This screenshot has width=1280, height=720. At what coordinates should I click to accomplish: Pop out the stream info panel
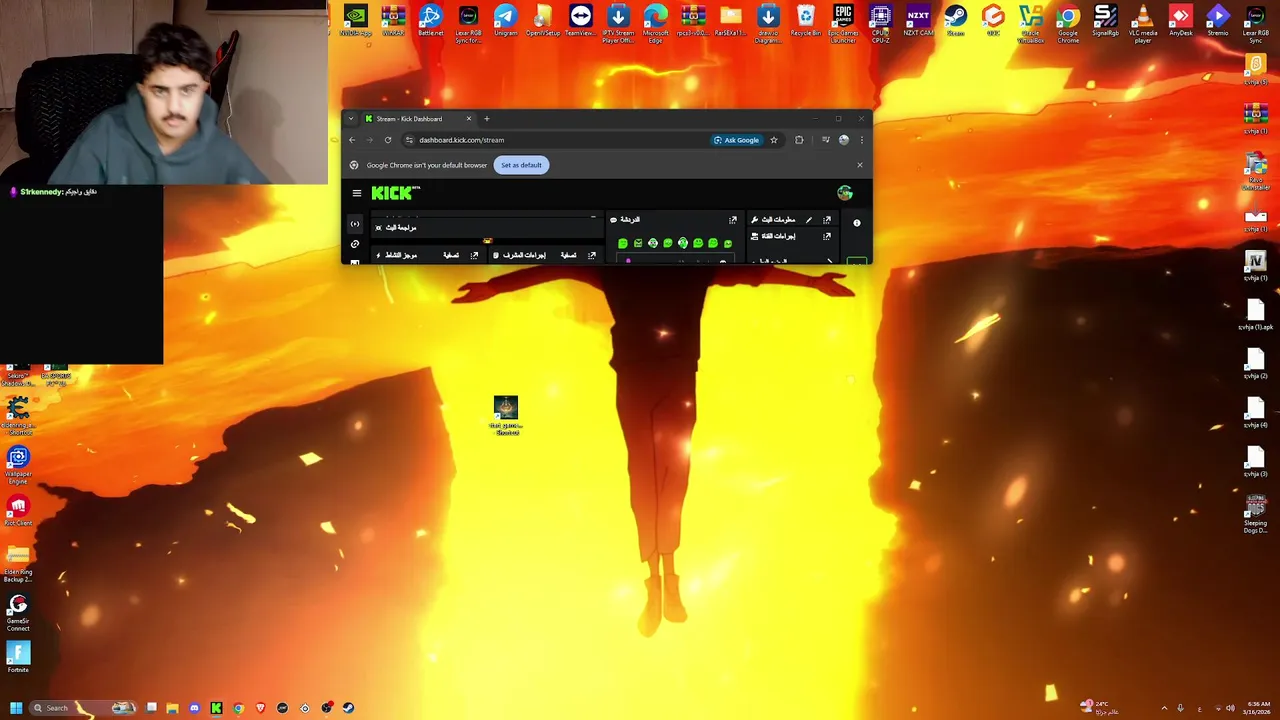827,220
